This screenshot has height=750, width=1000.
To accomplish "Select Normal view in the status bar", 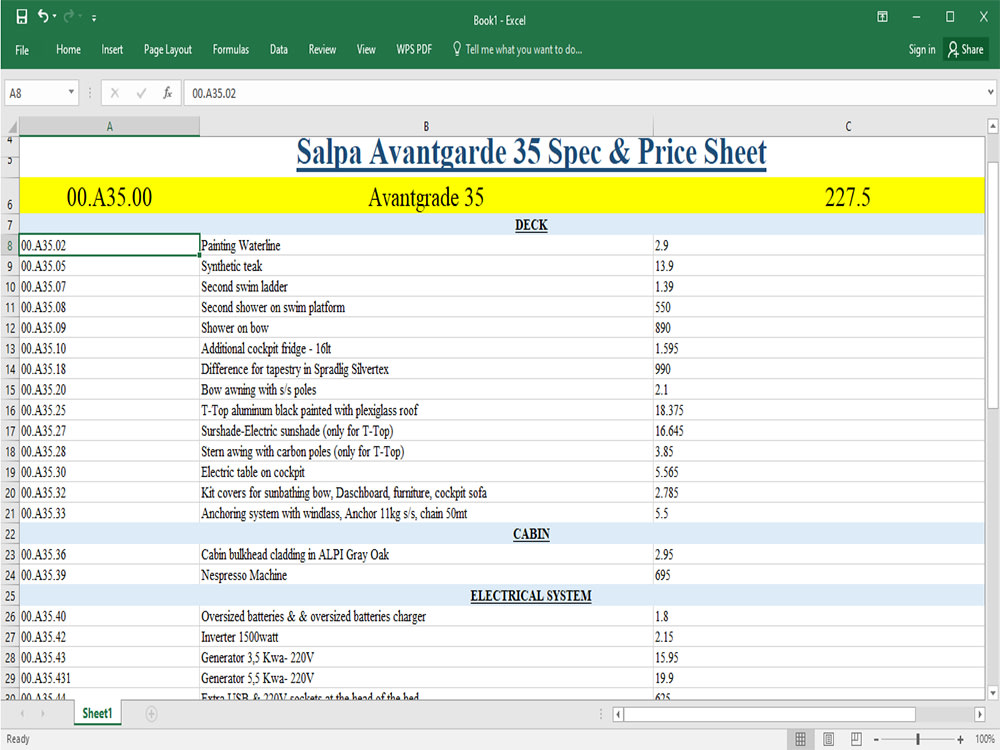I will click(801, 738).
